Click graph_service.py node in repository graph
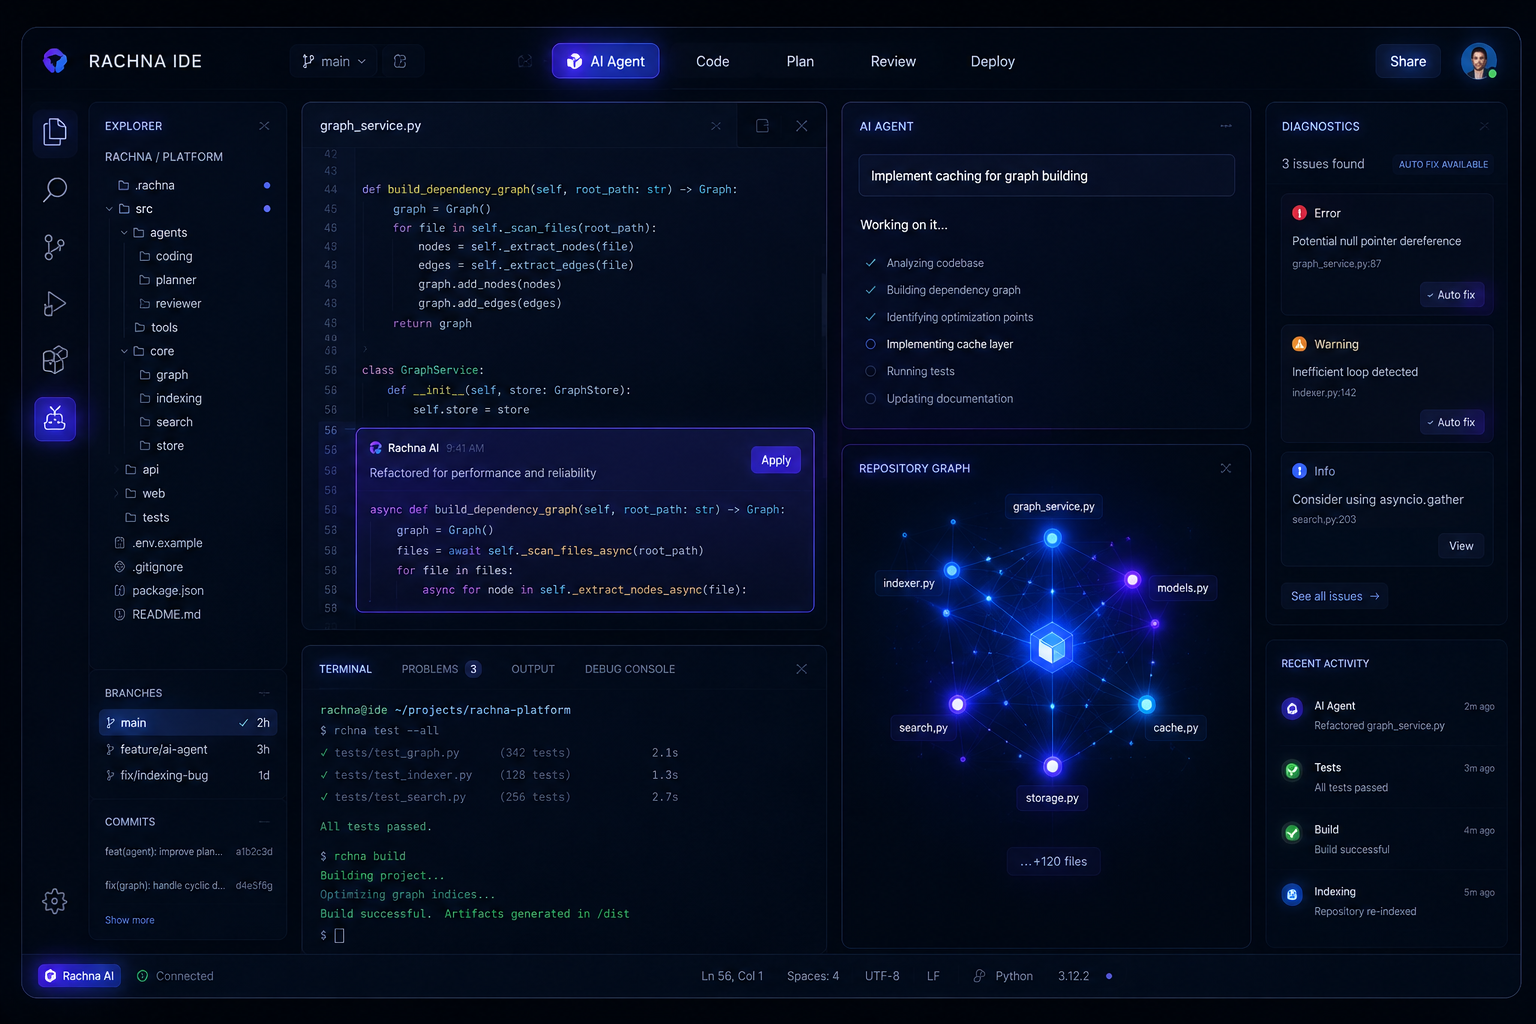Screen dimensions: 1536x1024 (x=1052, y=538)
